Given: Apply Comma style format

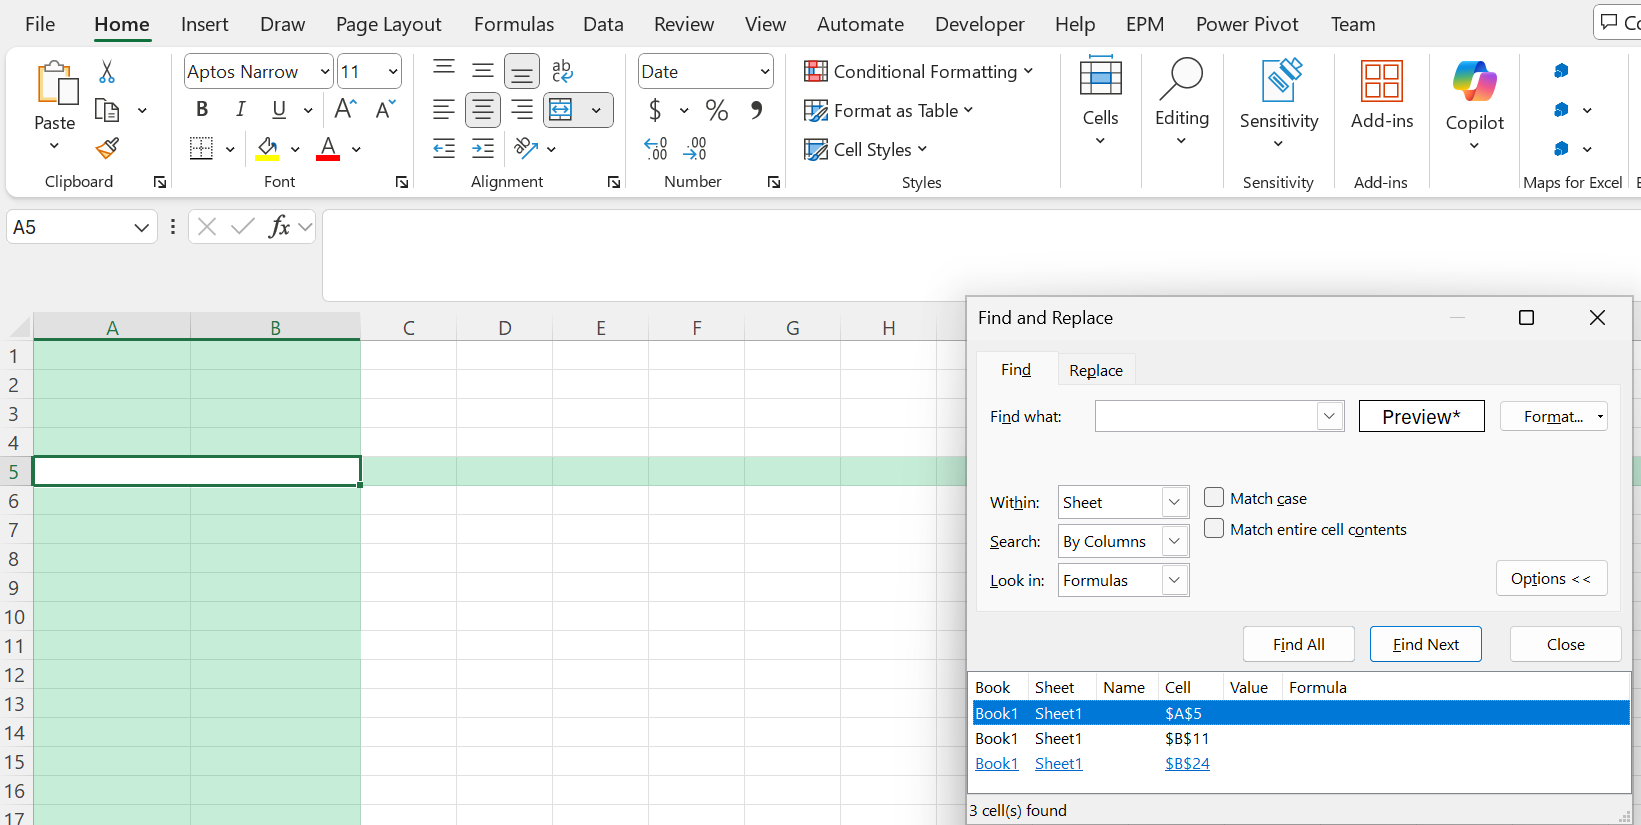Looking at the screenshot, I should point(757,110).
